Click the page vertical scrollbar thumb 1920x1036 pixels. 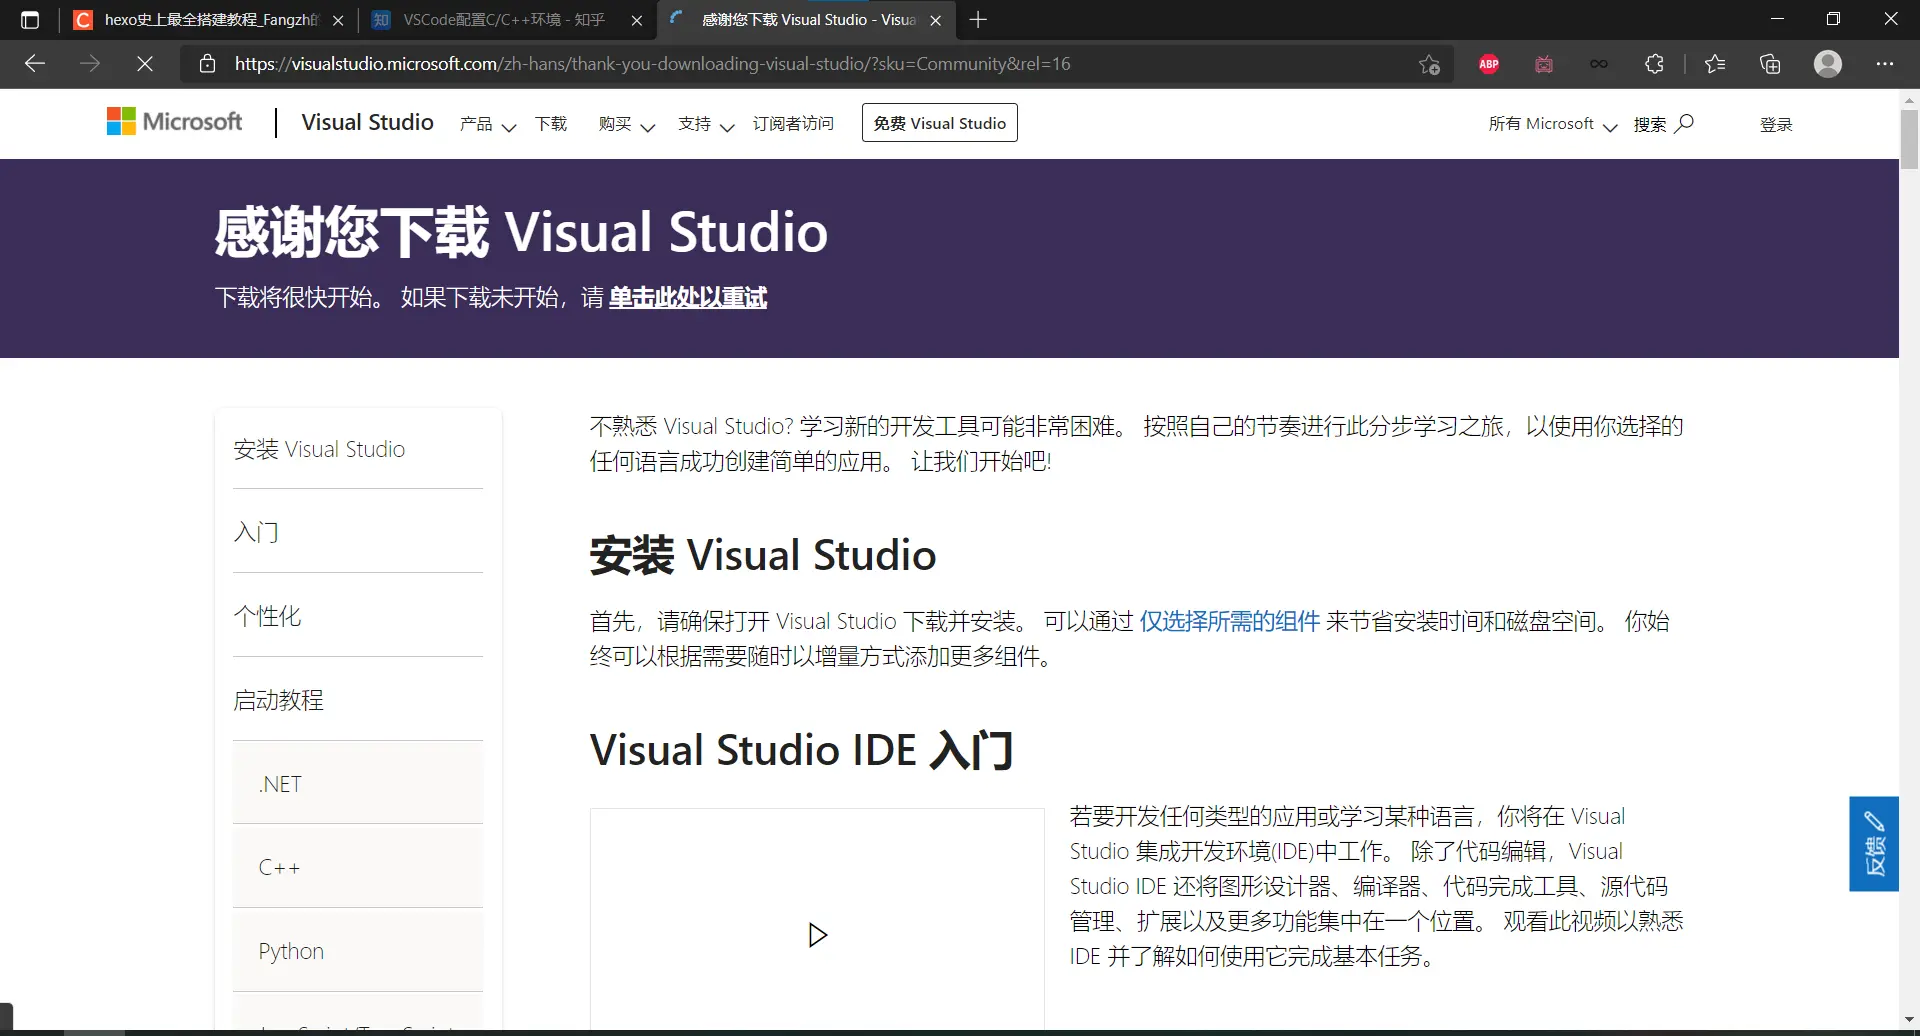(1909, 140)
